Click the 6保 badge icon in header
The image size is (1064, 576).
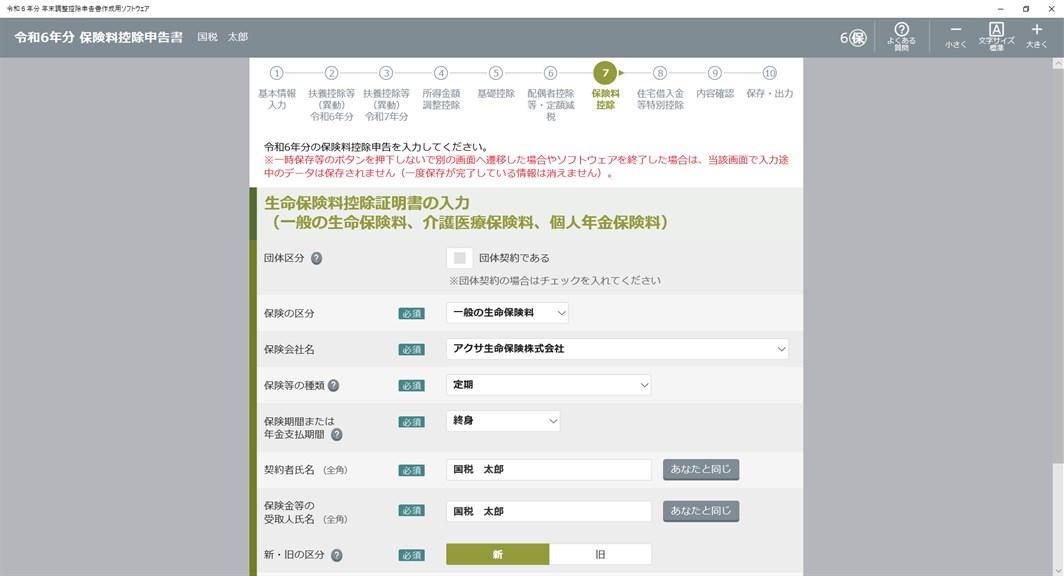(853, 38)
